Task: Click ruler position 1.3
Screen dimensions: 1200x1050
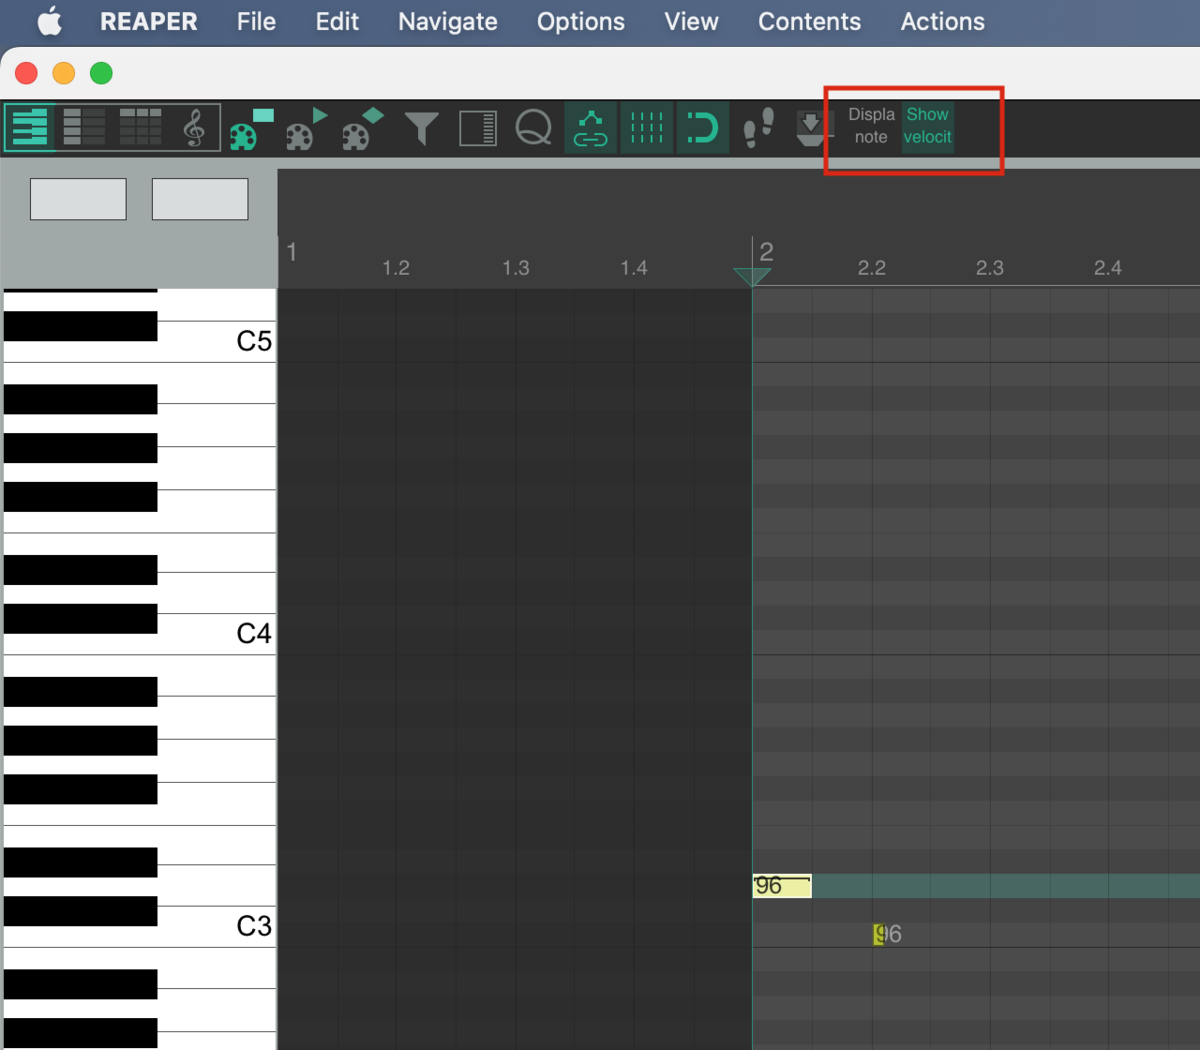Action: click(516, 268)
